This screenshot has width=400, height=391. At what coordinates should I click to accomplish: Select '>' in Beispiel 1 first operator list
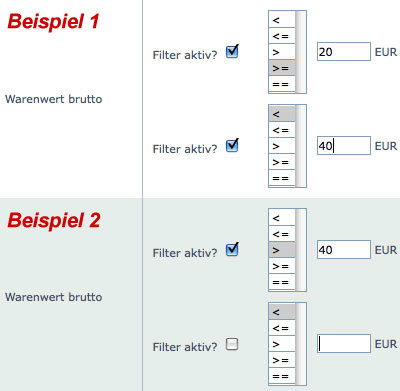[282, 52]
